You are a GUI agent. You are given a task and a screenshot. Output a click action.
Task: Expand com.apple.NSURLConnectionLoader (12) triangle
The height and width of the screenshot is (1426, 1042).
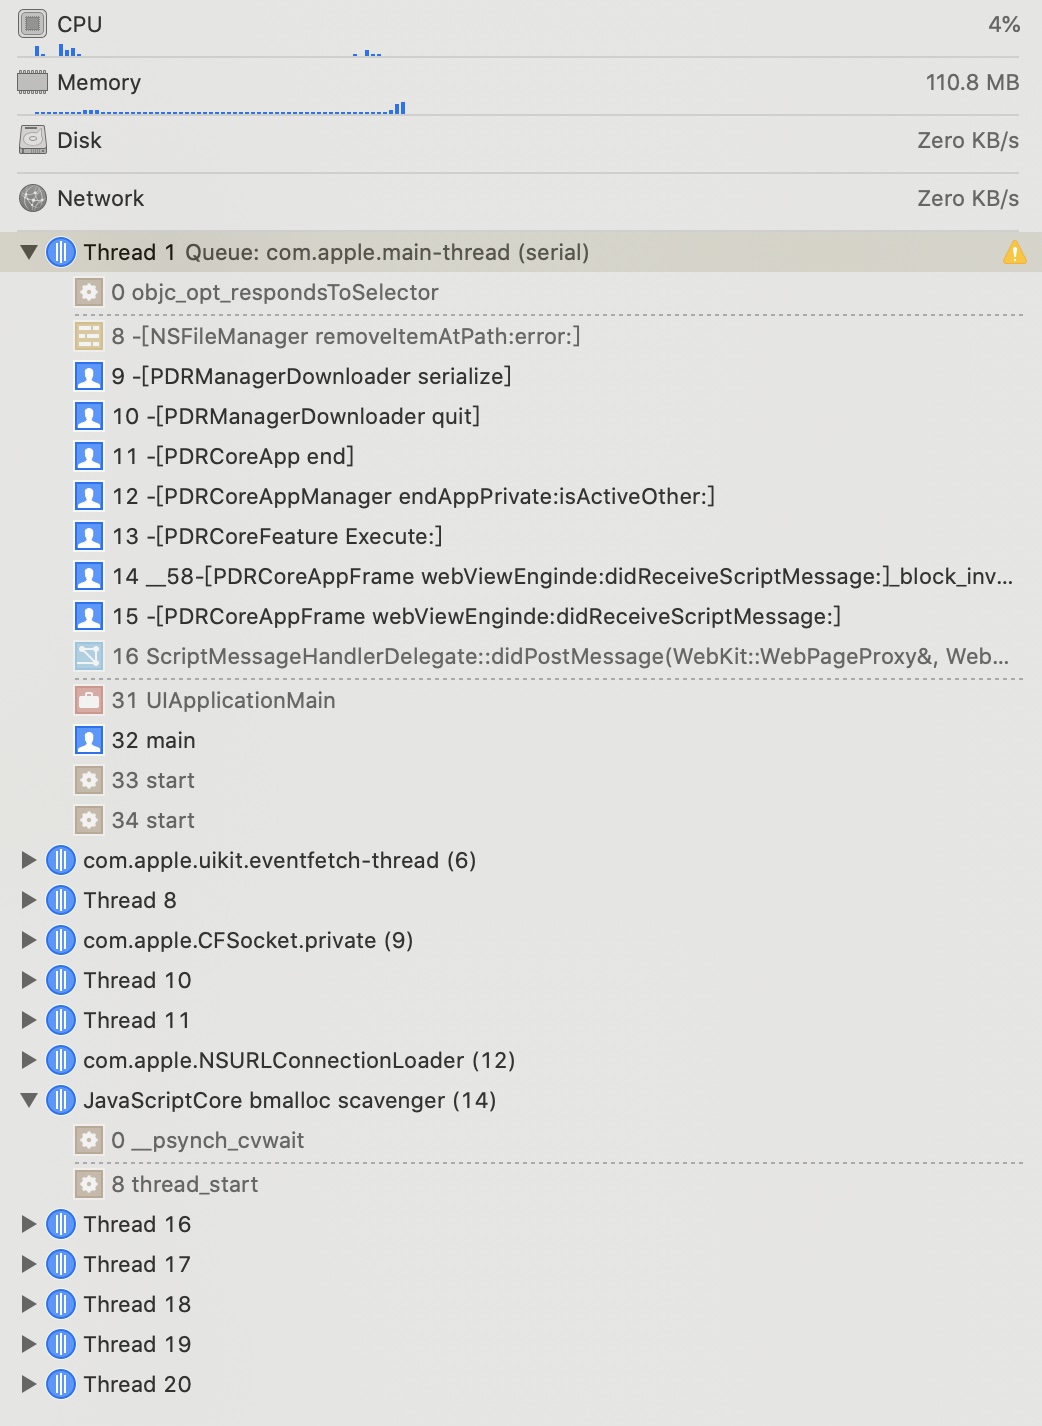[x=29, y=1060]
